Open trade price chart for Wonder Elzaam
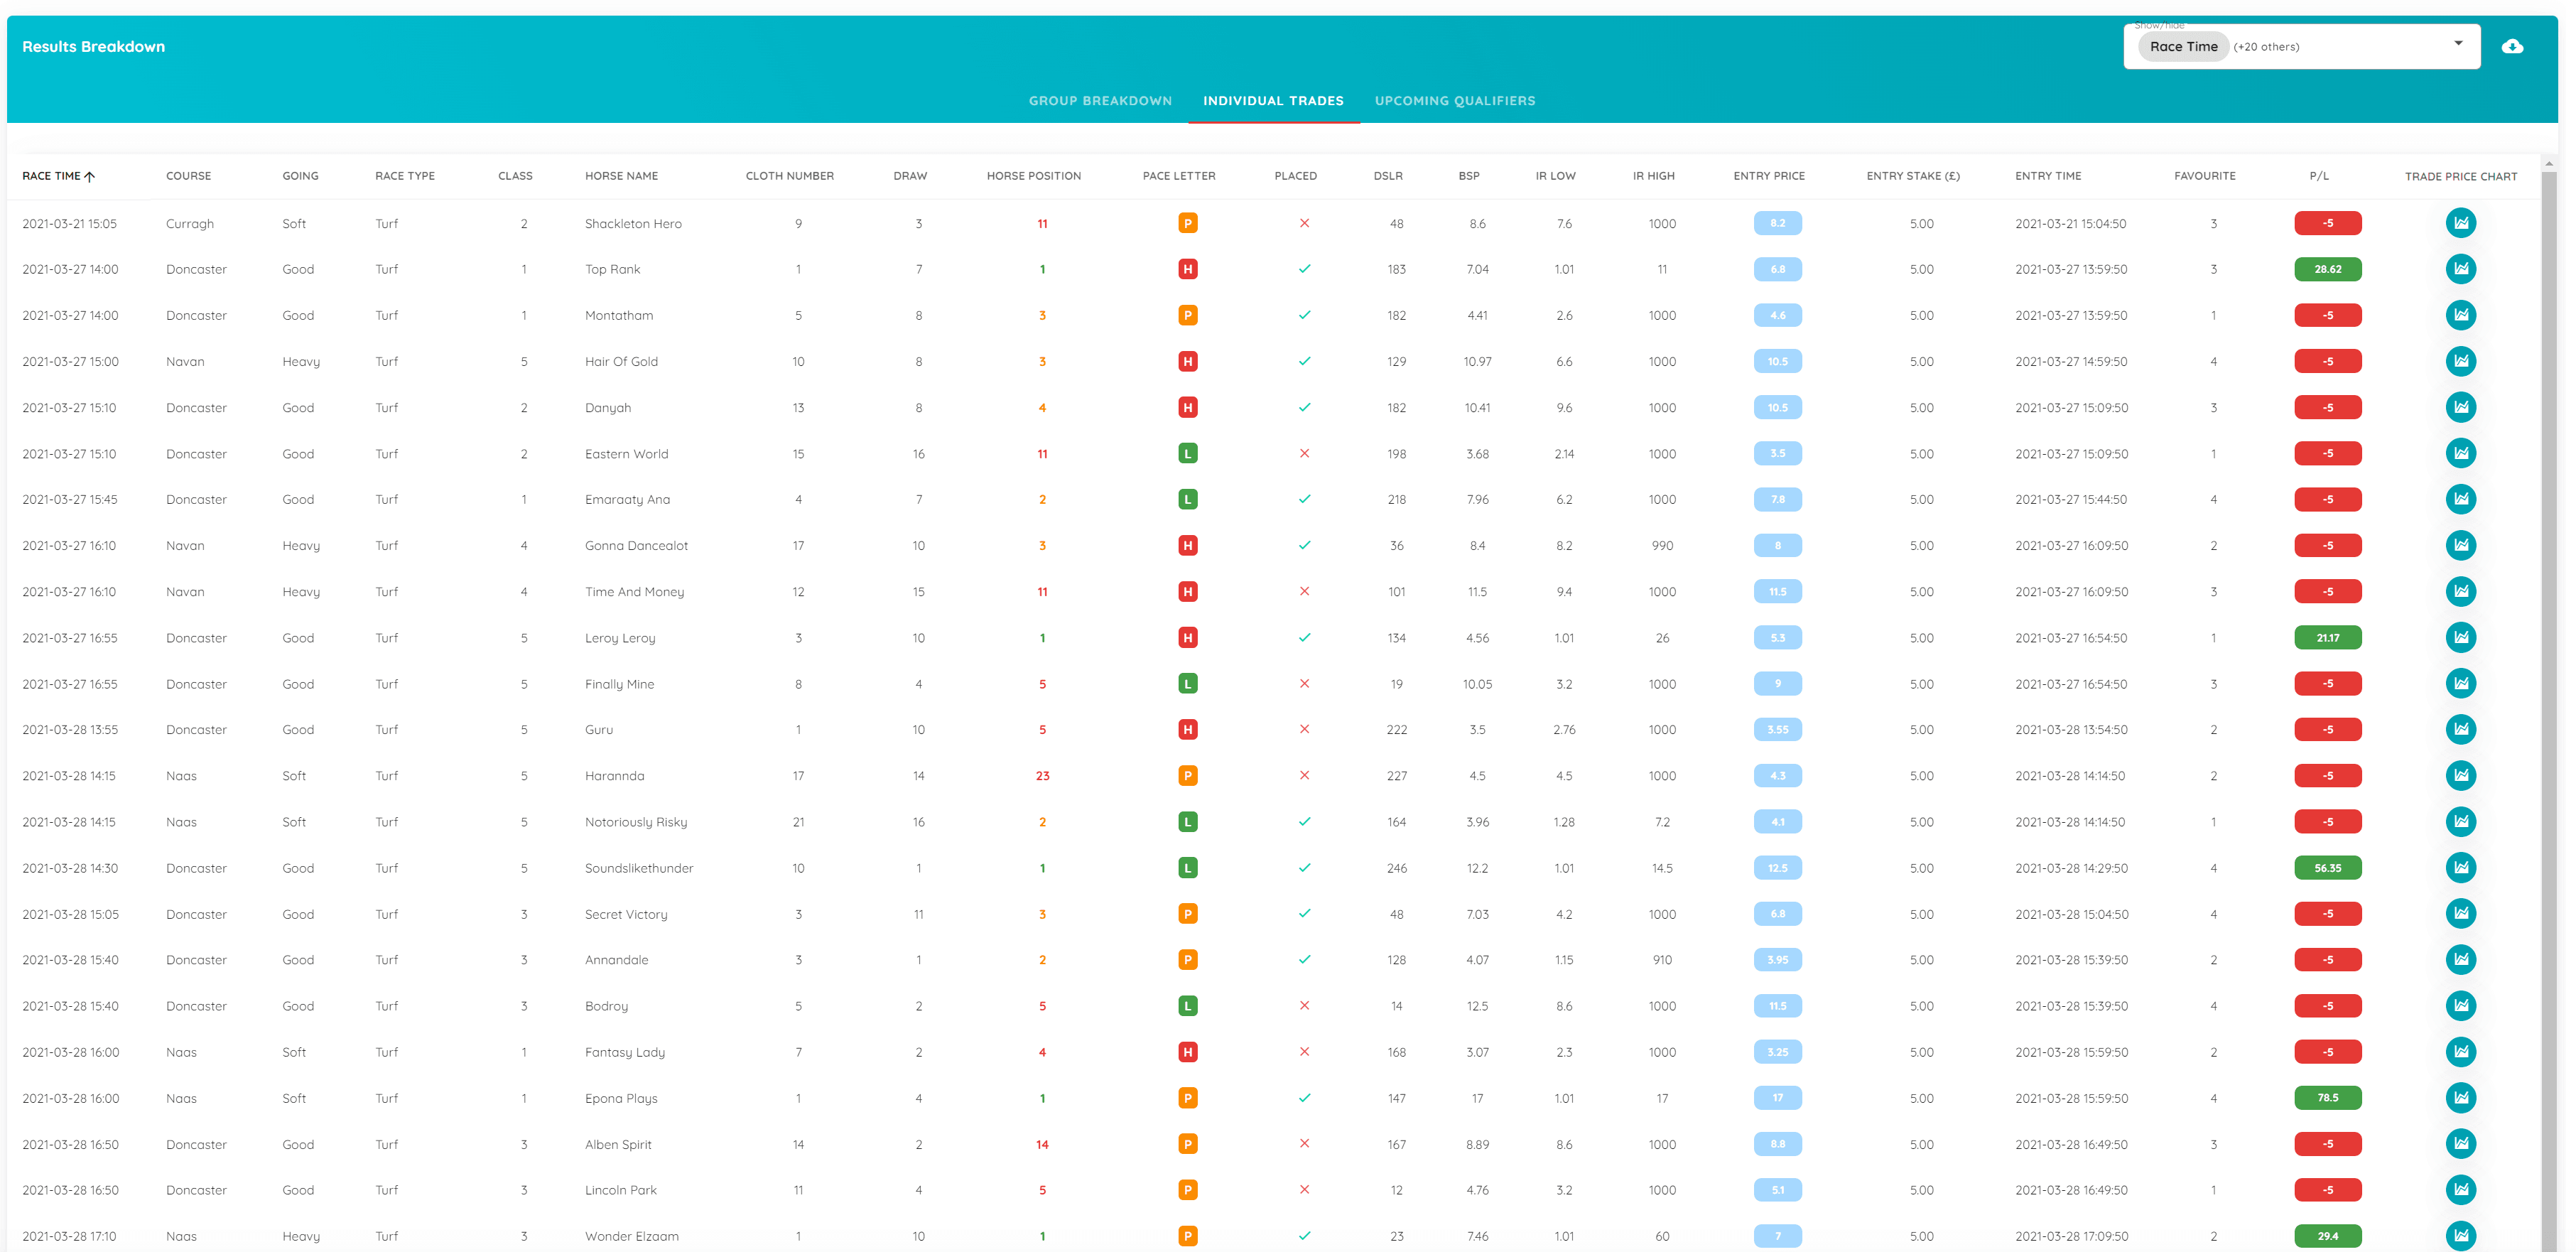This screenshot has width=2576, height=1252. [x=2460, y=1236]
